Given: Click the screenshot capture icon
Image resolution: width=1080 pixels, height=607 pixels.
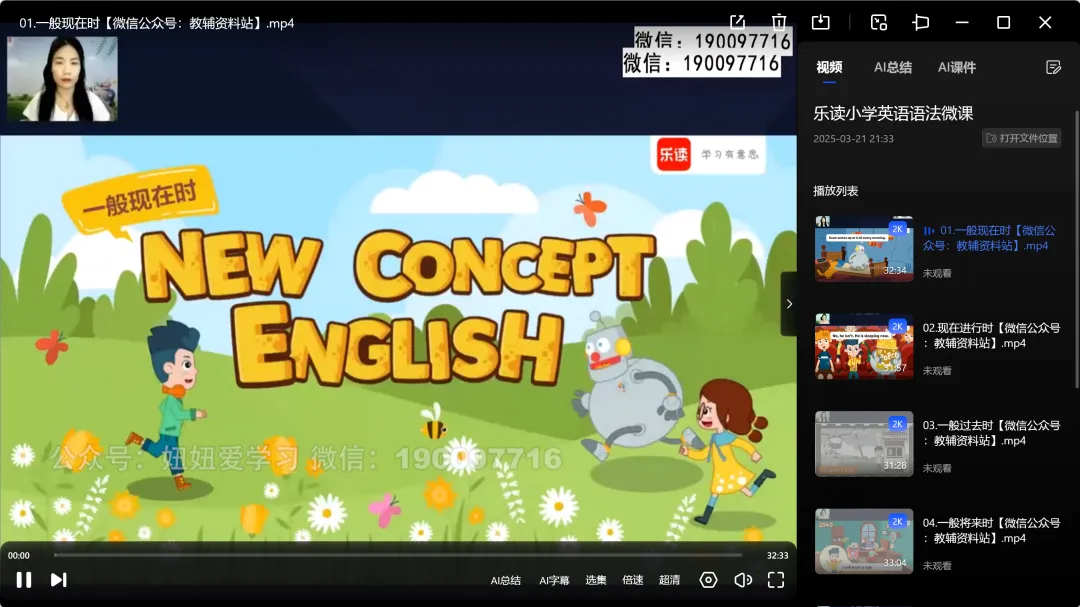Looking at the screenshot, I should click(x=879, y=22).
